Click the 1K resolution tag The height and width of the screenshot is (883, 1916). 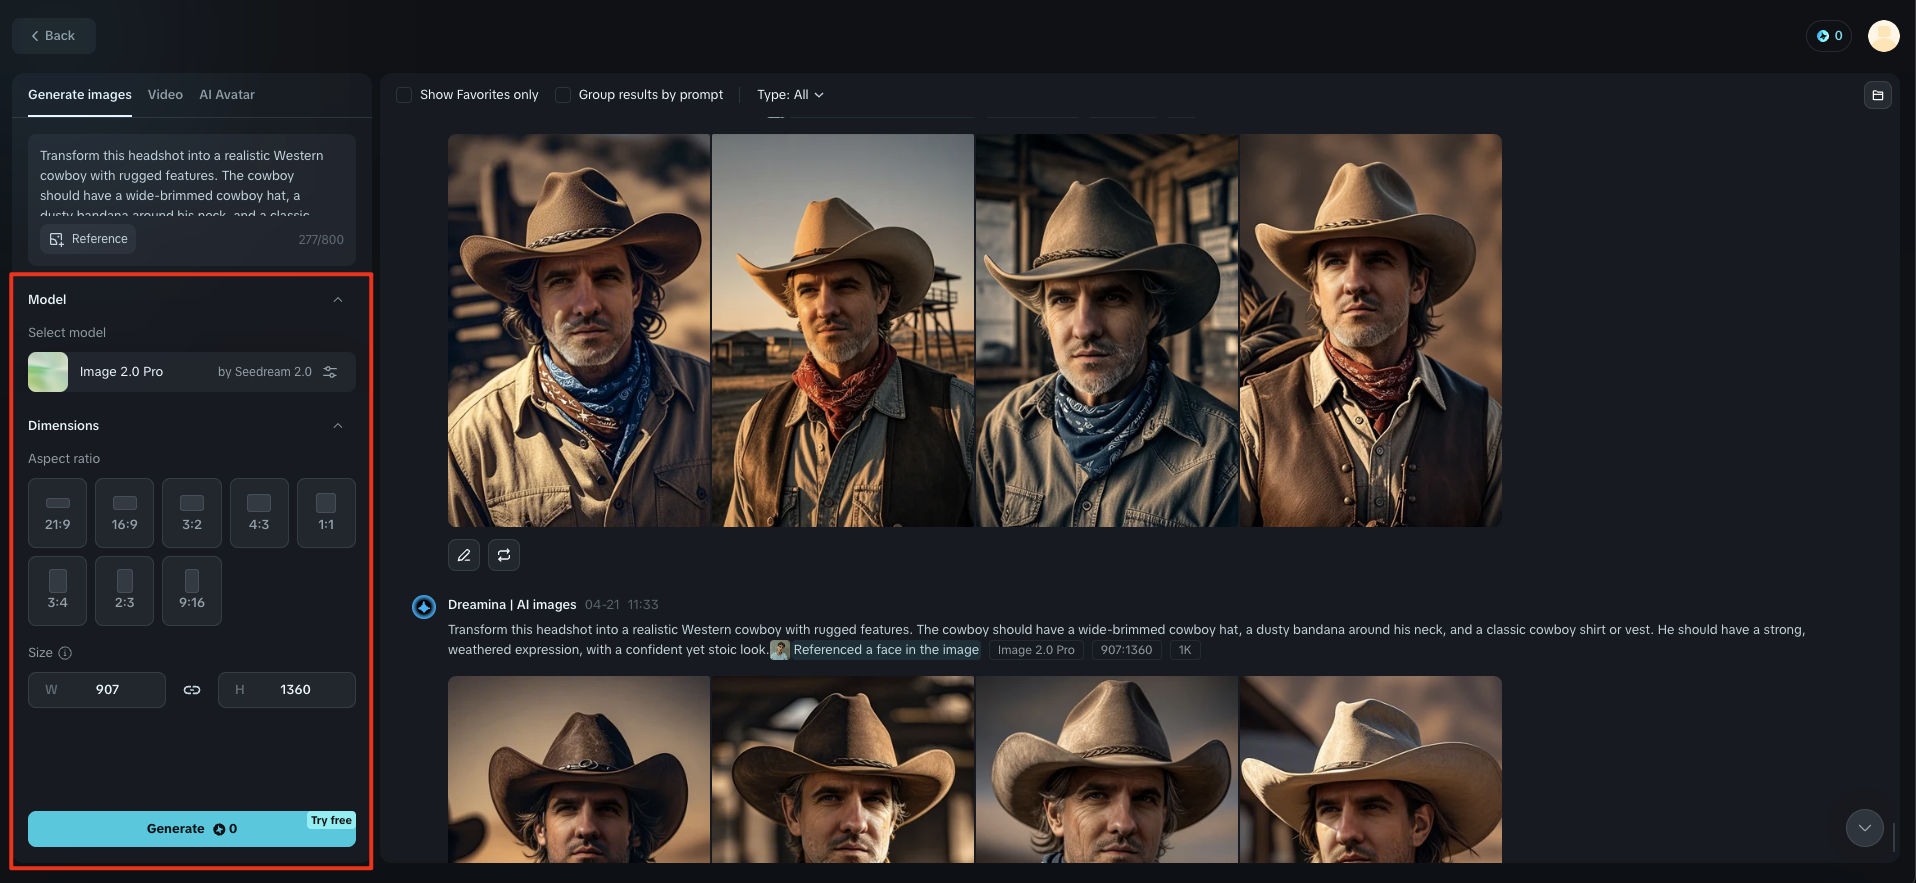[1185, 650]
